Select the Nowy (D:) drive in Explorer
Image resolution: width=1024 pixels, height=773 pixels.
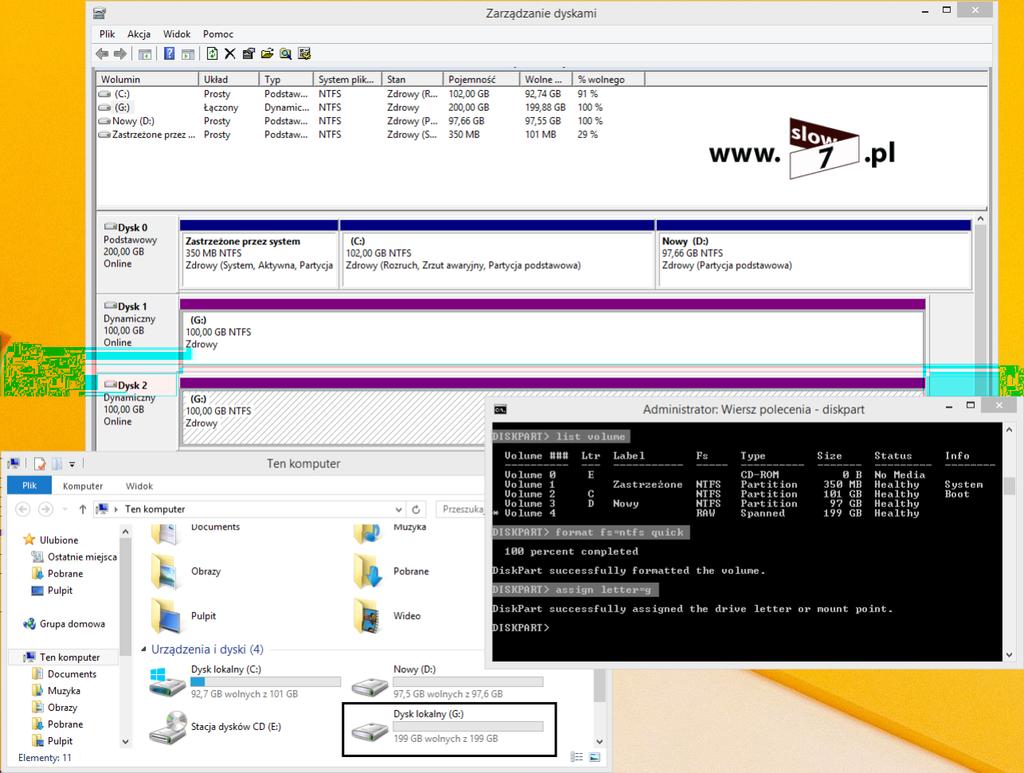pos(447,682)
